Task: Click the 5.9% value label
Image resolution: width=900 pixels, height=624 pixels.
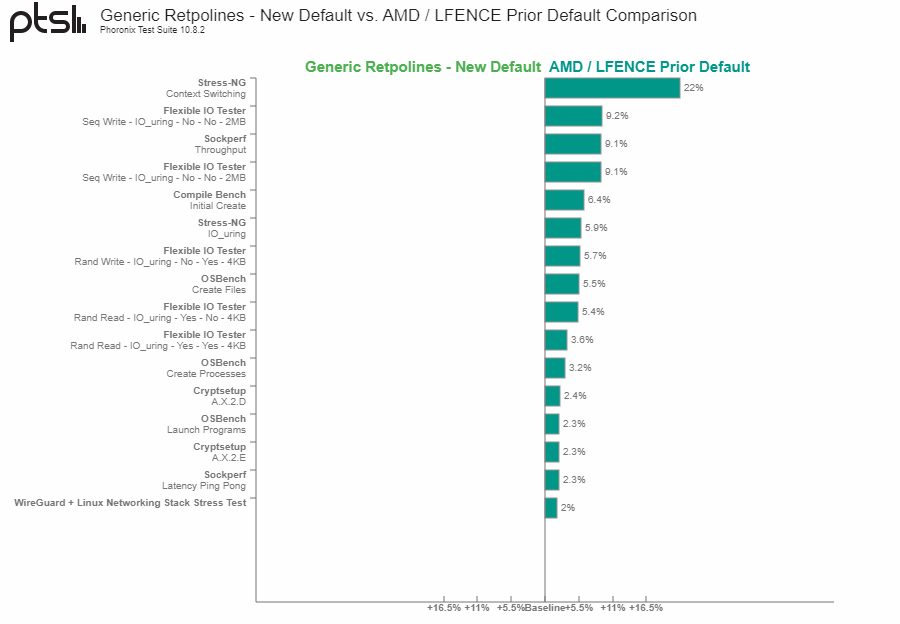Action: (x=596, y=228)
